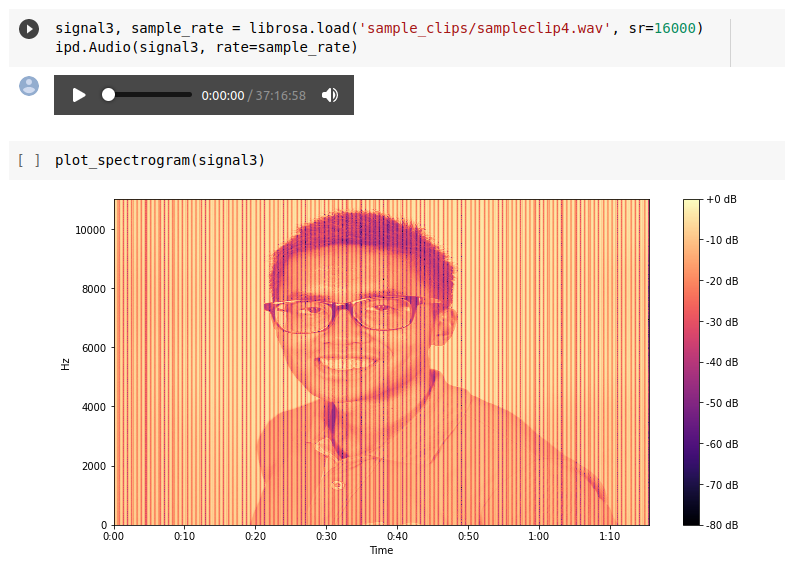Screen dimensions: 785x573
Task: Click the 0:30 time tick label
Action: click(x=326, y=536)
